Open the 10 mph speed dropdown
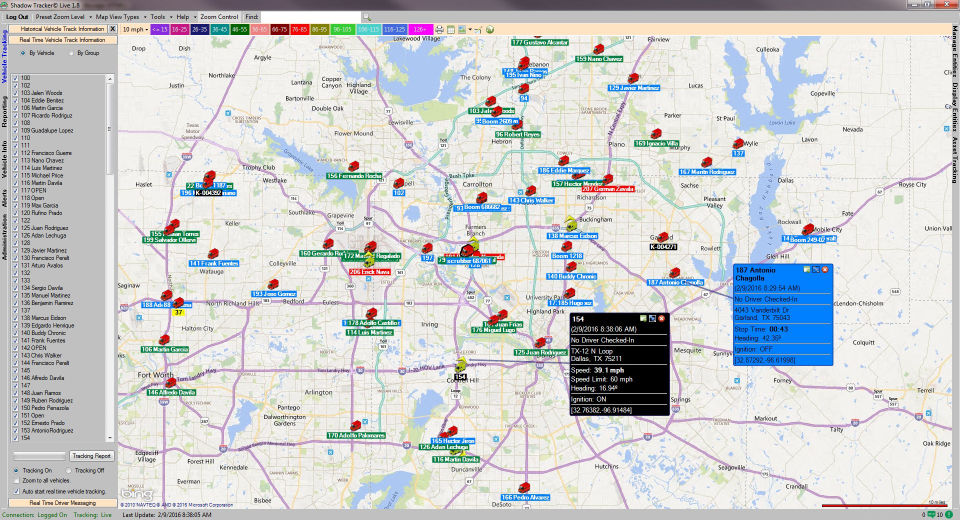This screenshot has width=960, height=520. tap(135, 30)
